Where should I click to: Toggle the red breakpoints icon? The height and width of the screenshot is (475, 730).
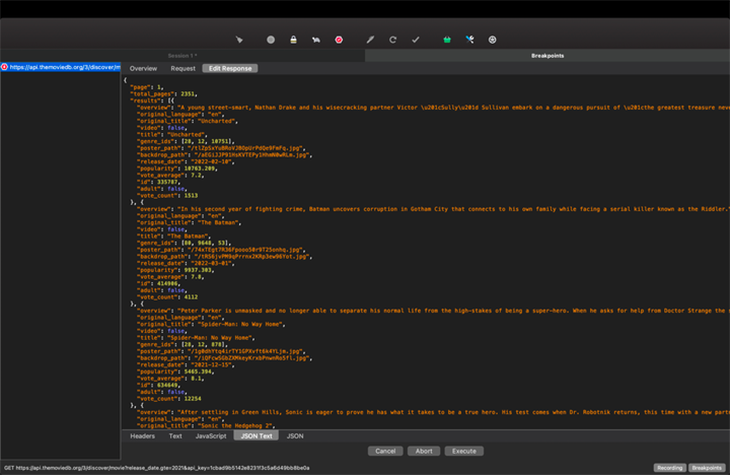tap(339, 40)
